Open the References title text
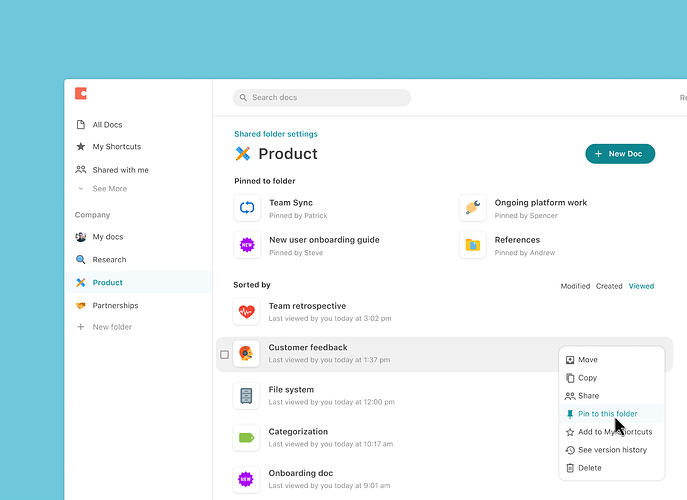 (517, 240)
